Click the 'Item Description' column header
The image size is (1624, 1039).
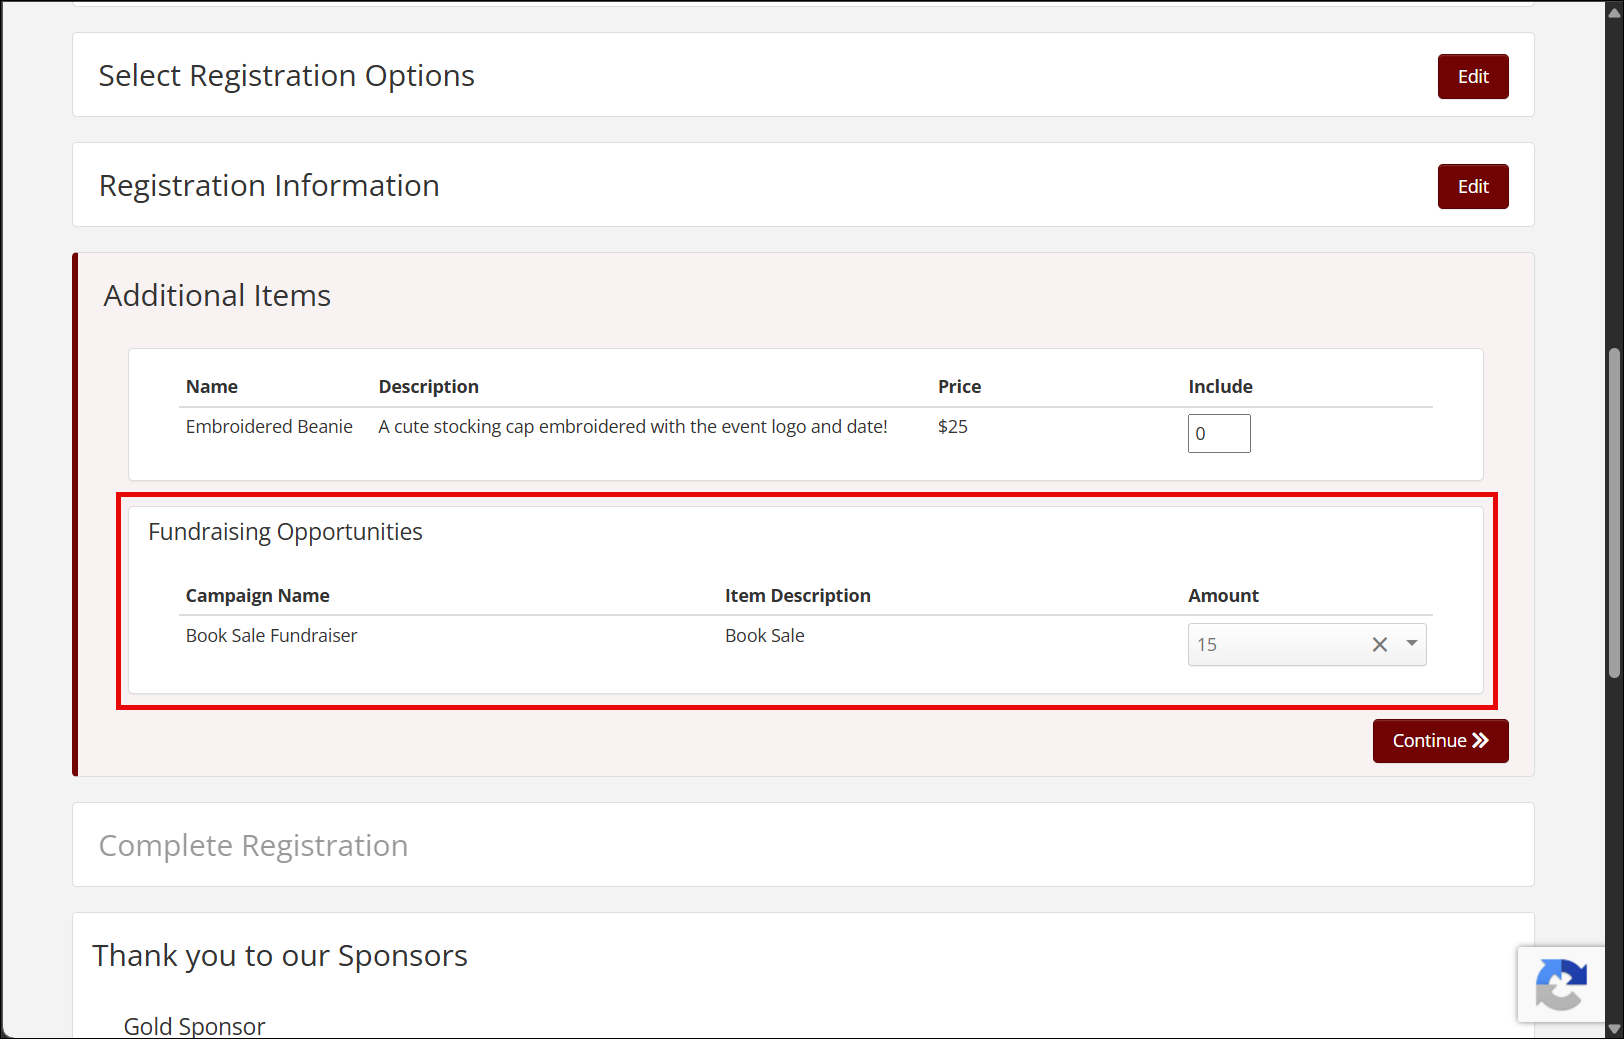coord(797,596)
